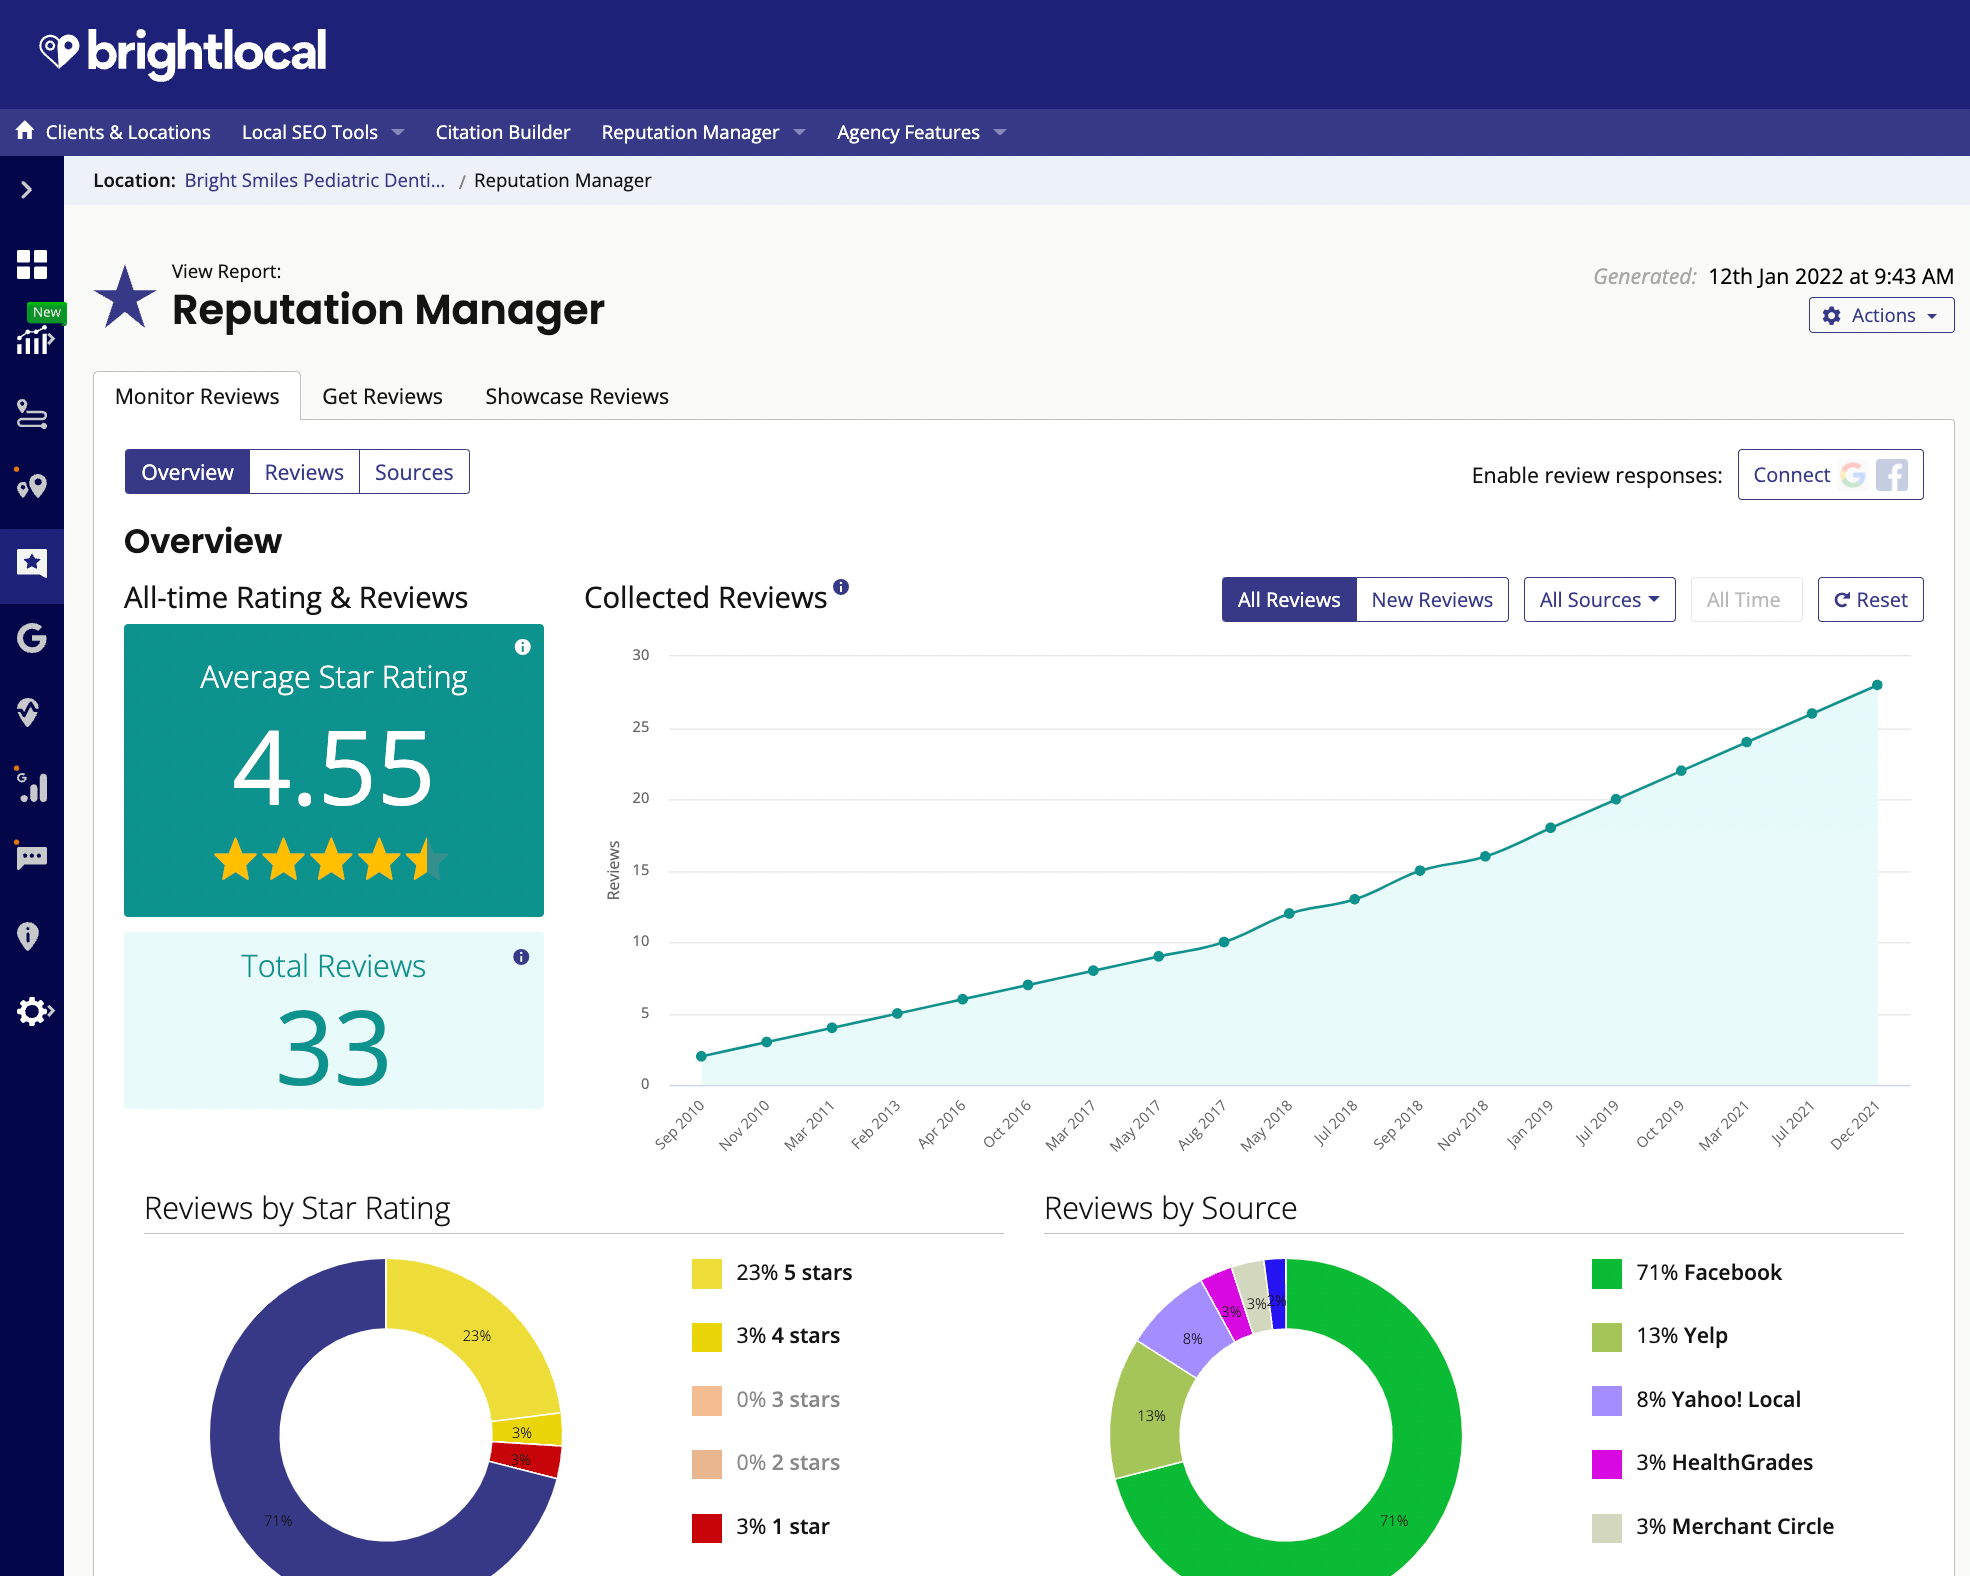Open the chat bubble sidebar icon
The height and width of the screenshot is (1576, 1970).
tap(32, 857)
